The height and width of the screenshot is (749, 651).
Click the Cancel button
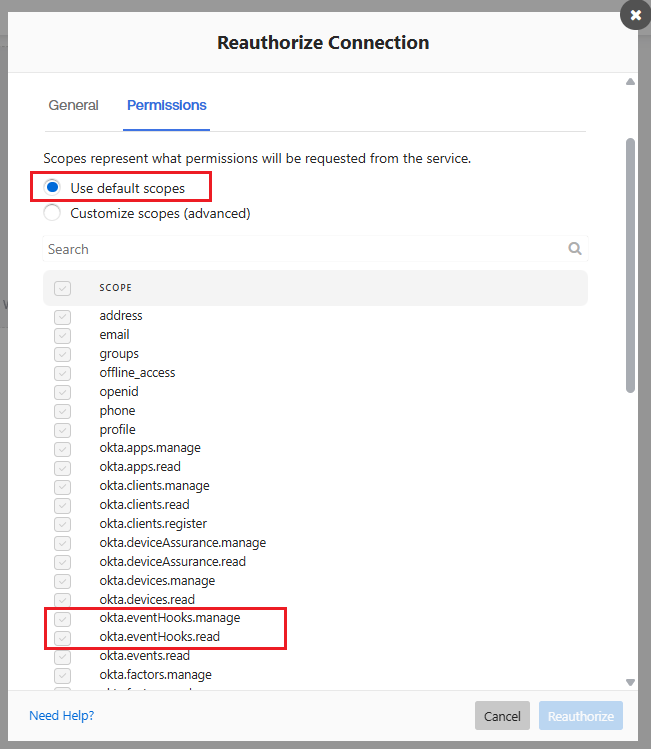click(x=502, y=716)
